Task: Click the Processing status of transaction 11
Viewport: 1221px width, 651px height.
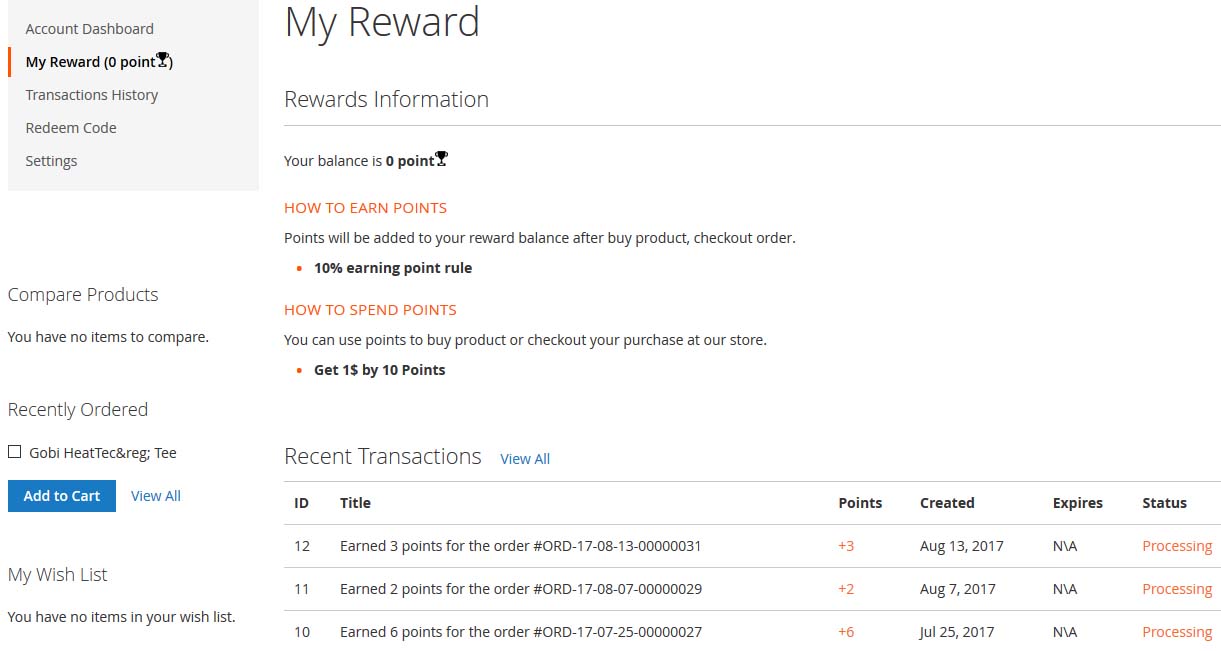Action: tap(1177, 589)
